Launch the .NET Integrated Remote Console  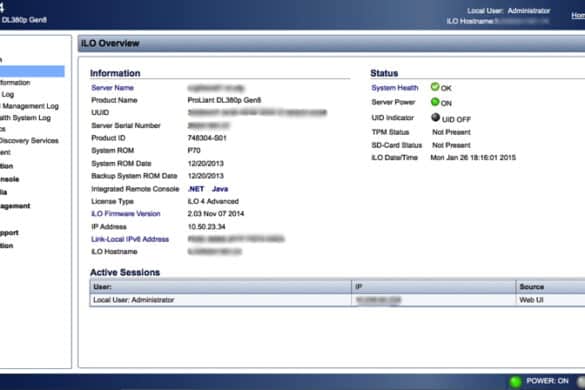196,189
